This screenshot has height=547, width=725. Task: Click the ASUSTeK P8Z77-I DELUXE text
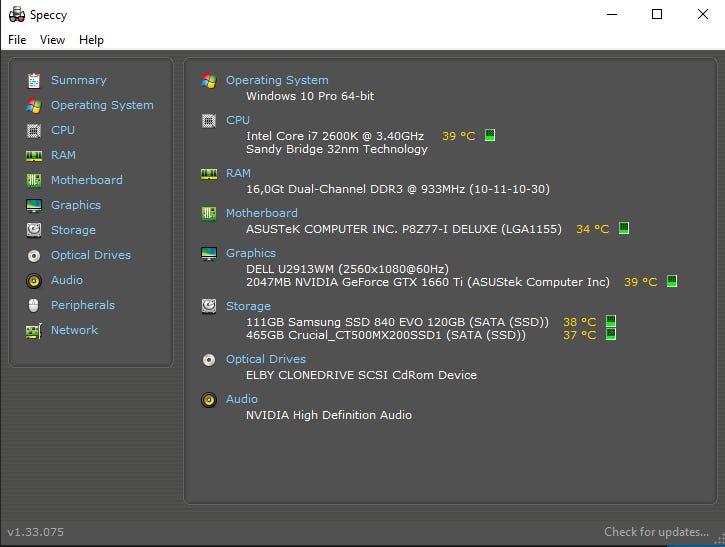[404, 229]
